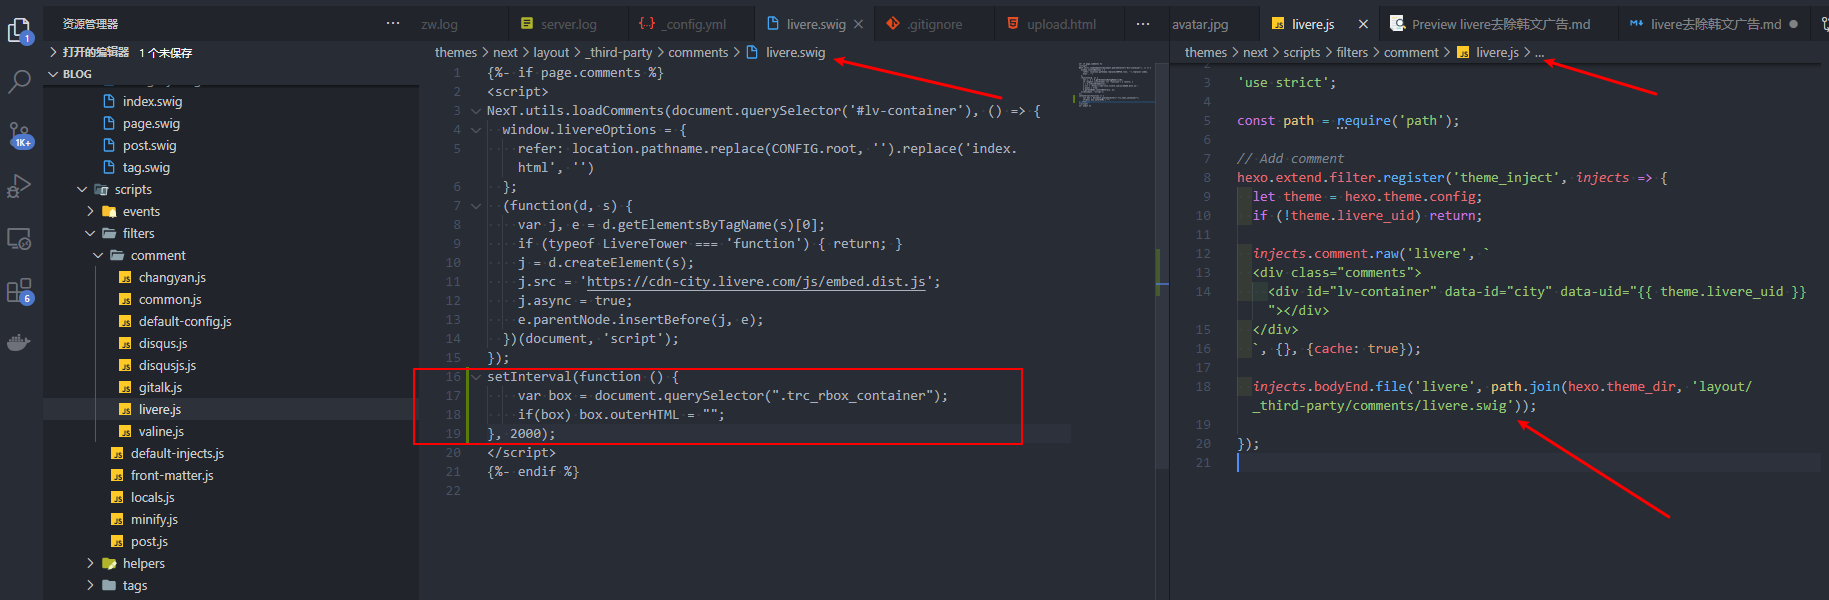Open the Docker view icon
The width and height of the screenshot is (1829, 600).
point(19,343)
